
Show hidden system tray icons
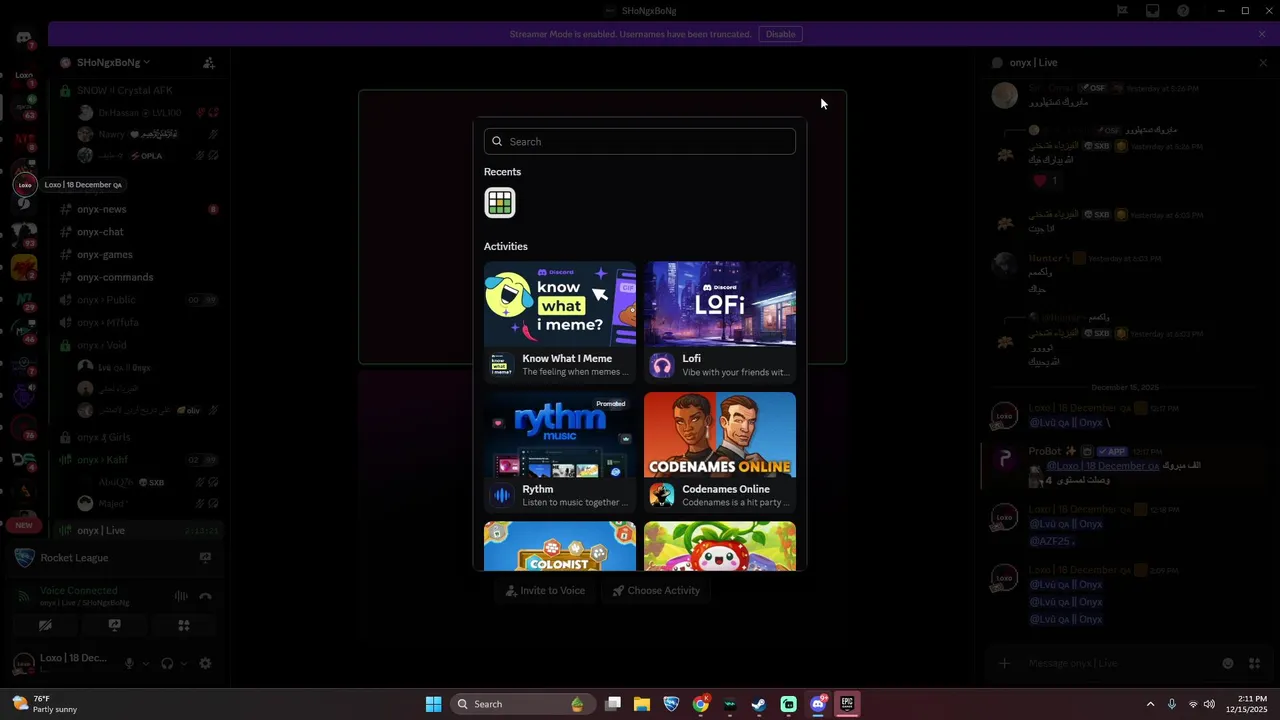(1150, 704)
